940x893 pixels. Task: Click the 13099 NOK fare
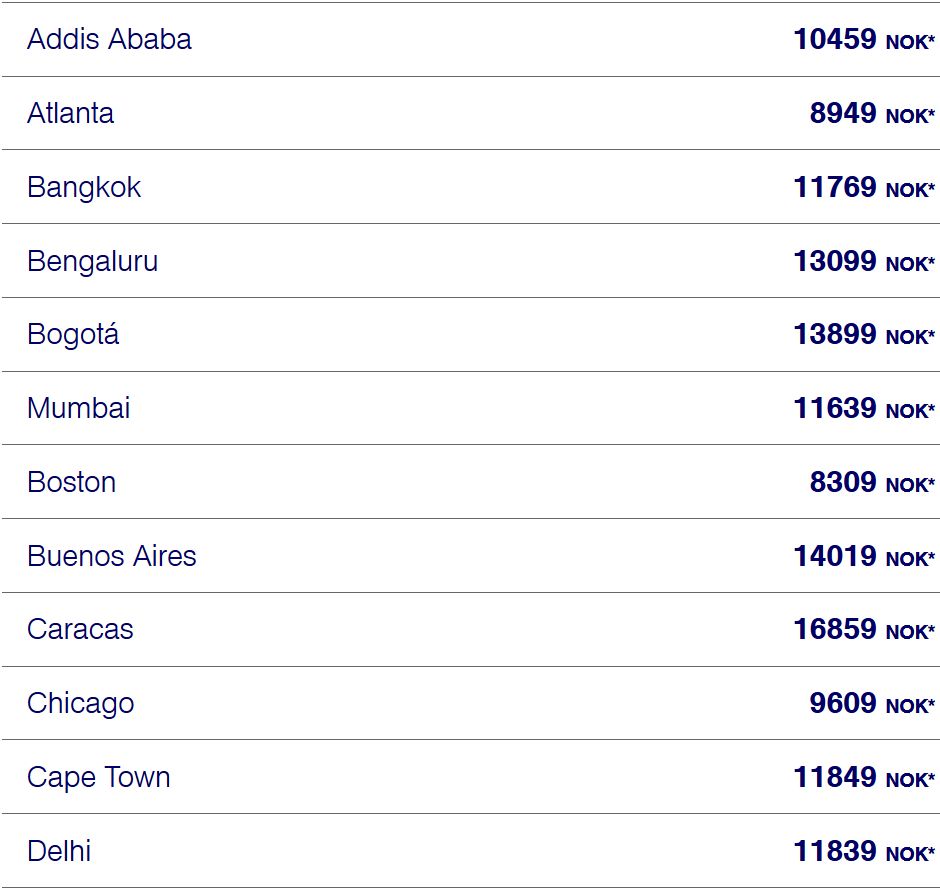[x=864, y=261]
